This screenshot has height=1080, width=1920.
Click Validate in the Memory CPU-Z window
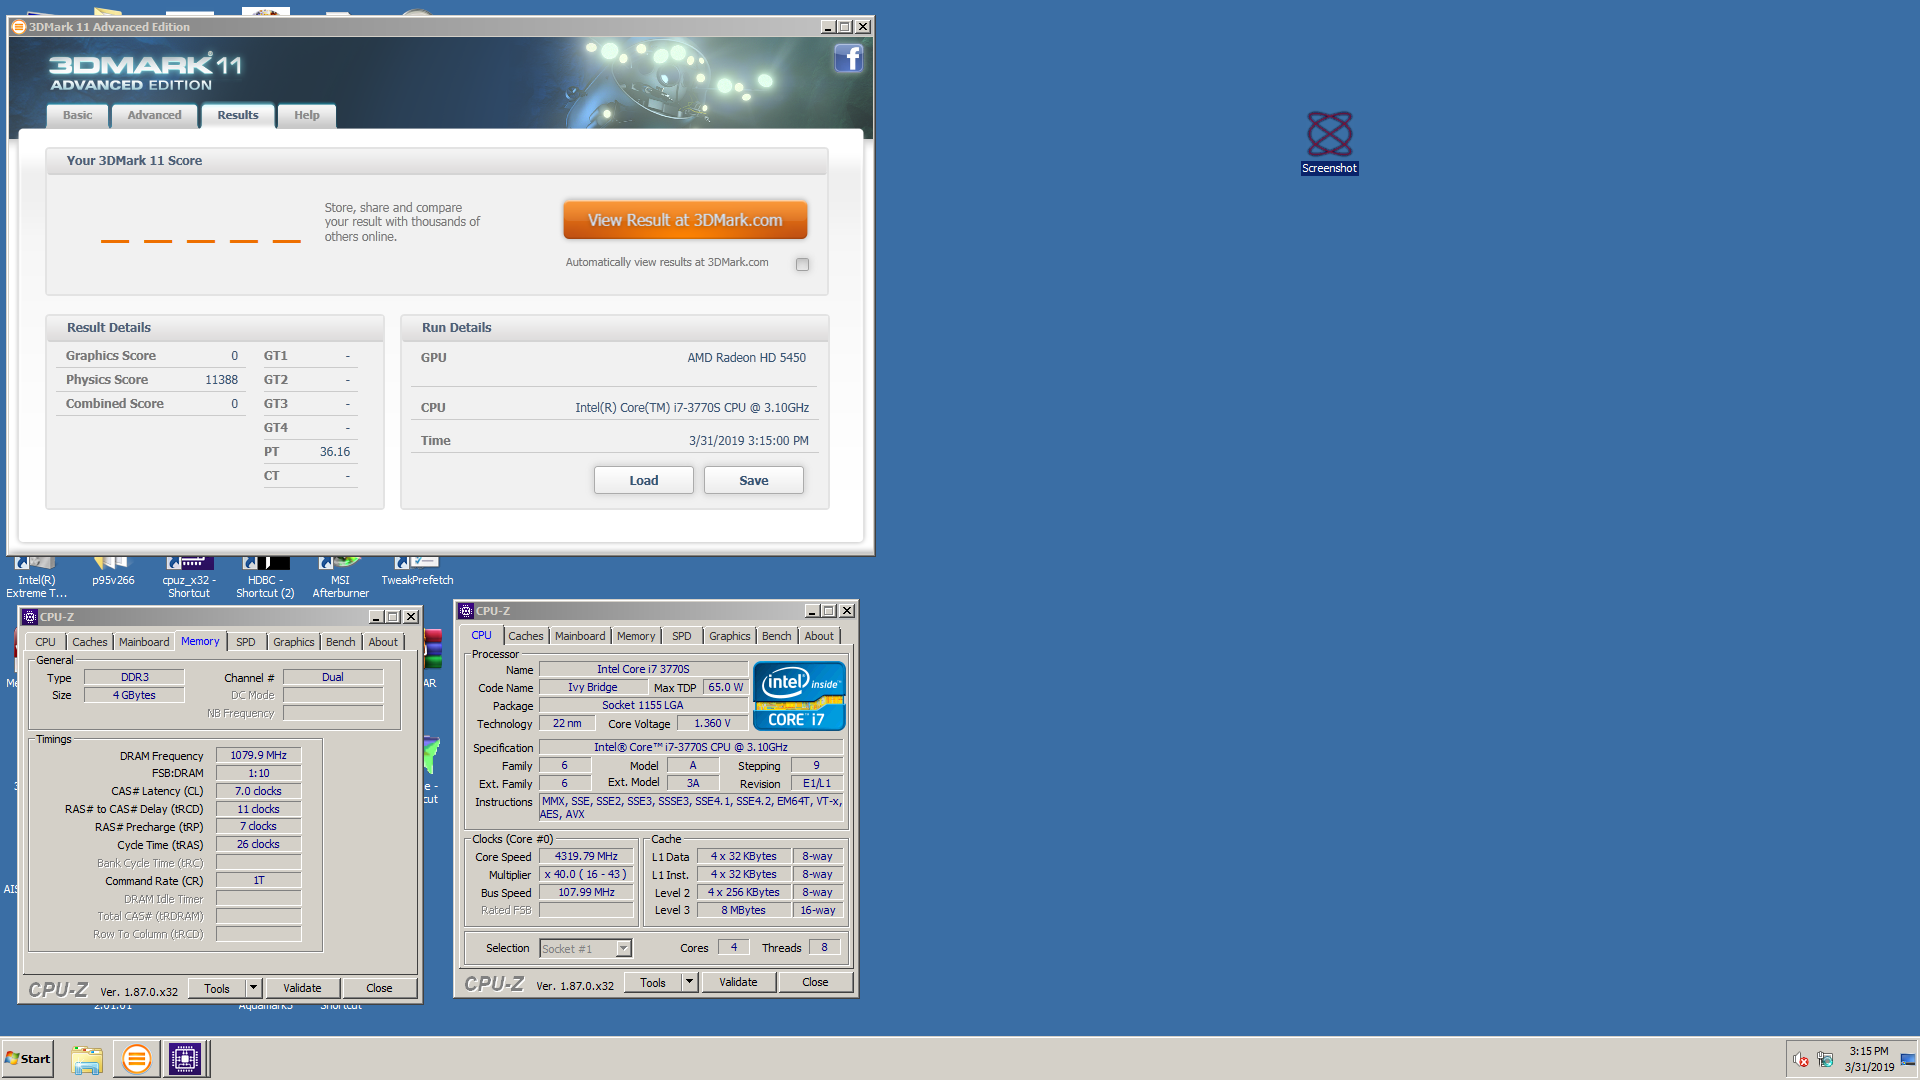[302, 988]
